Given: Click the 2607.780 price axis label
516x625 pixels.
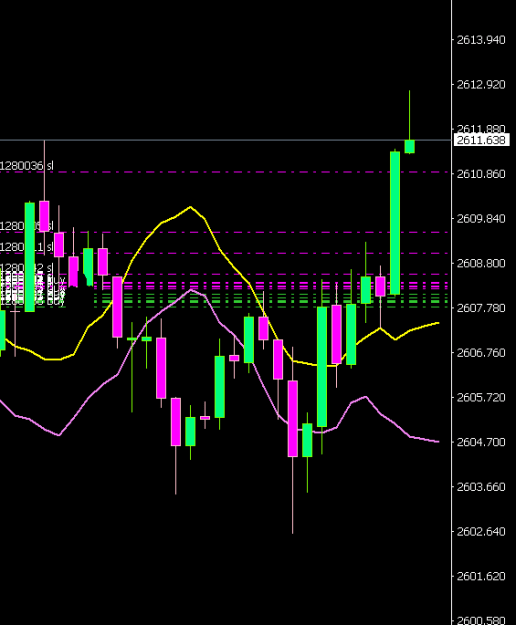Looking at the screenshot, I should coord(481,308).
